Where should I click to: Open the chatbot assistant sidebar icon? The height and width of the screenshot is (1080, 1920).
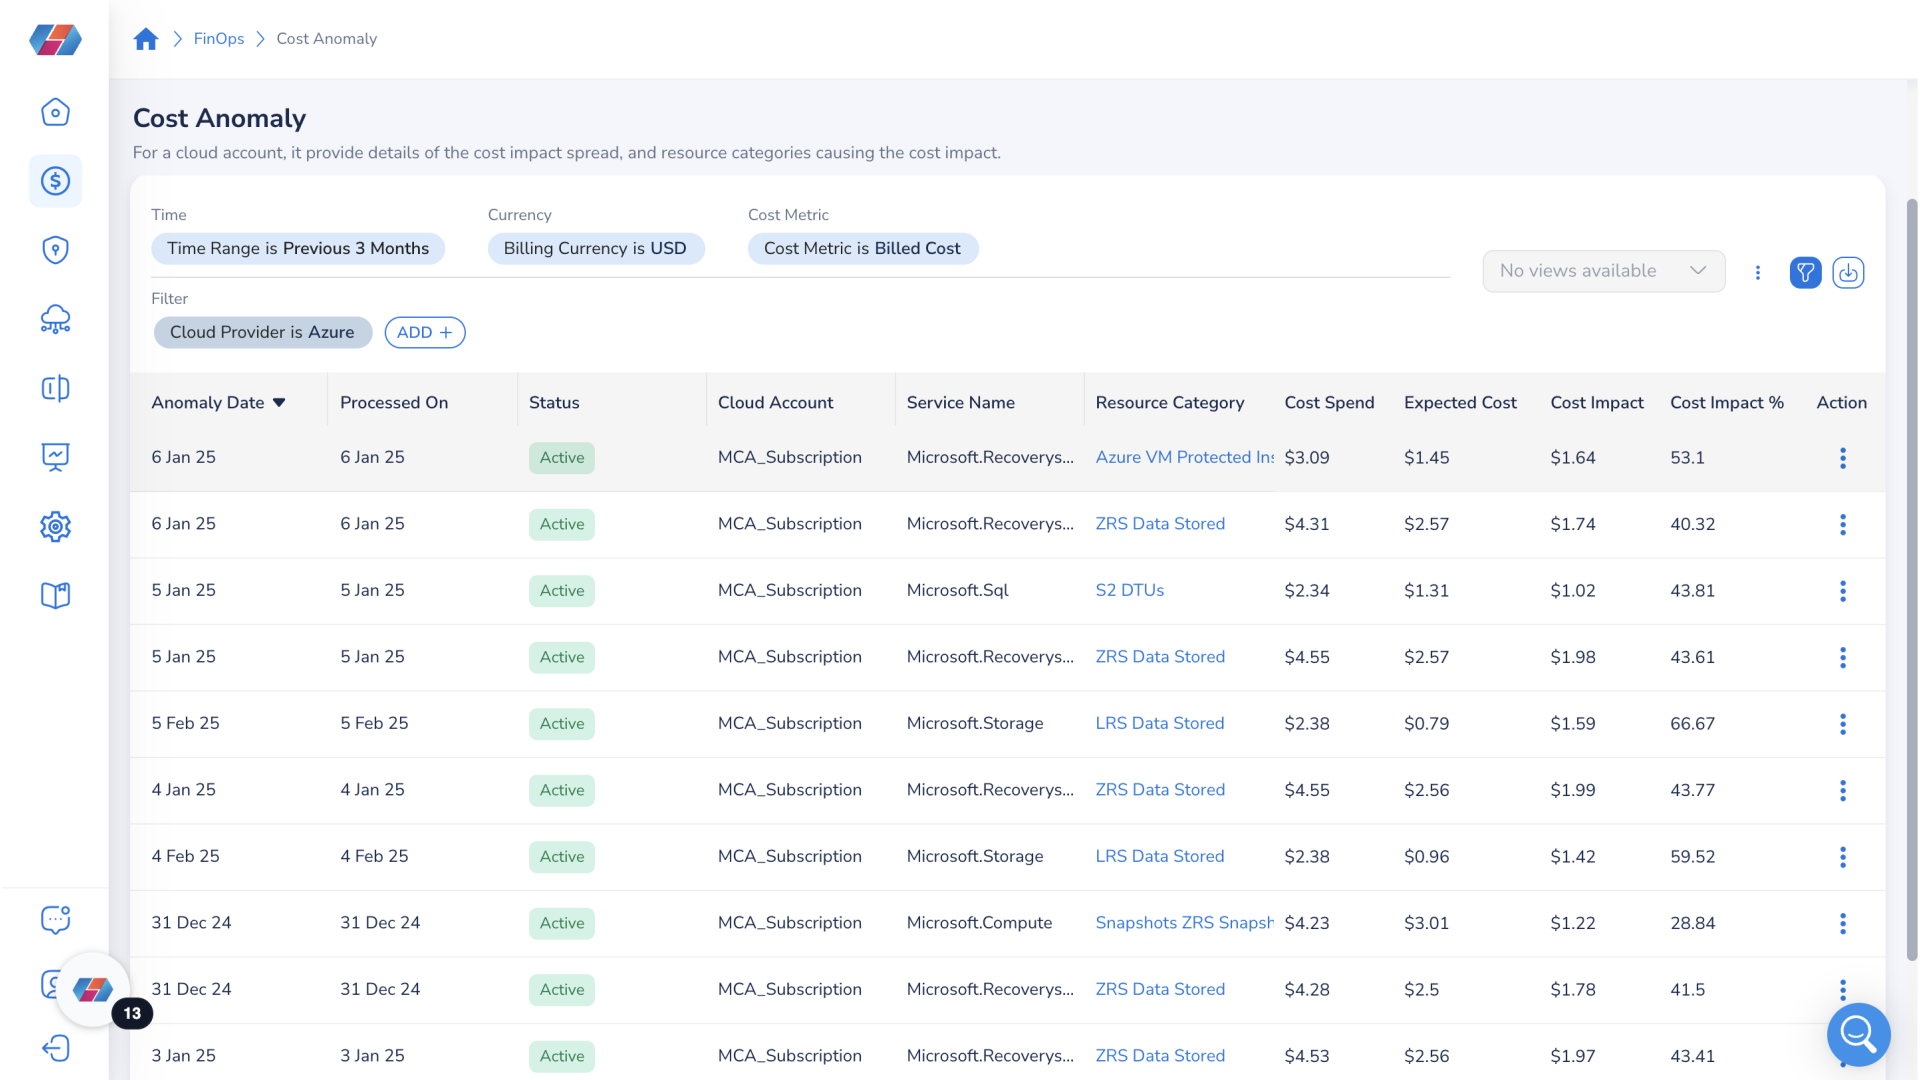[55, 919]
